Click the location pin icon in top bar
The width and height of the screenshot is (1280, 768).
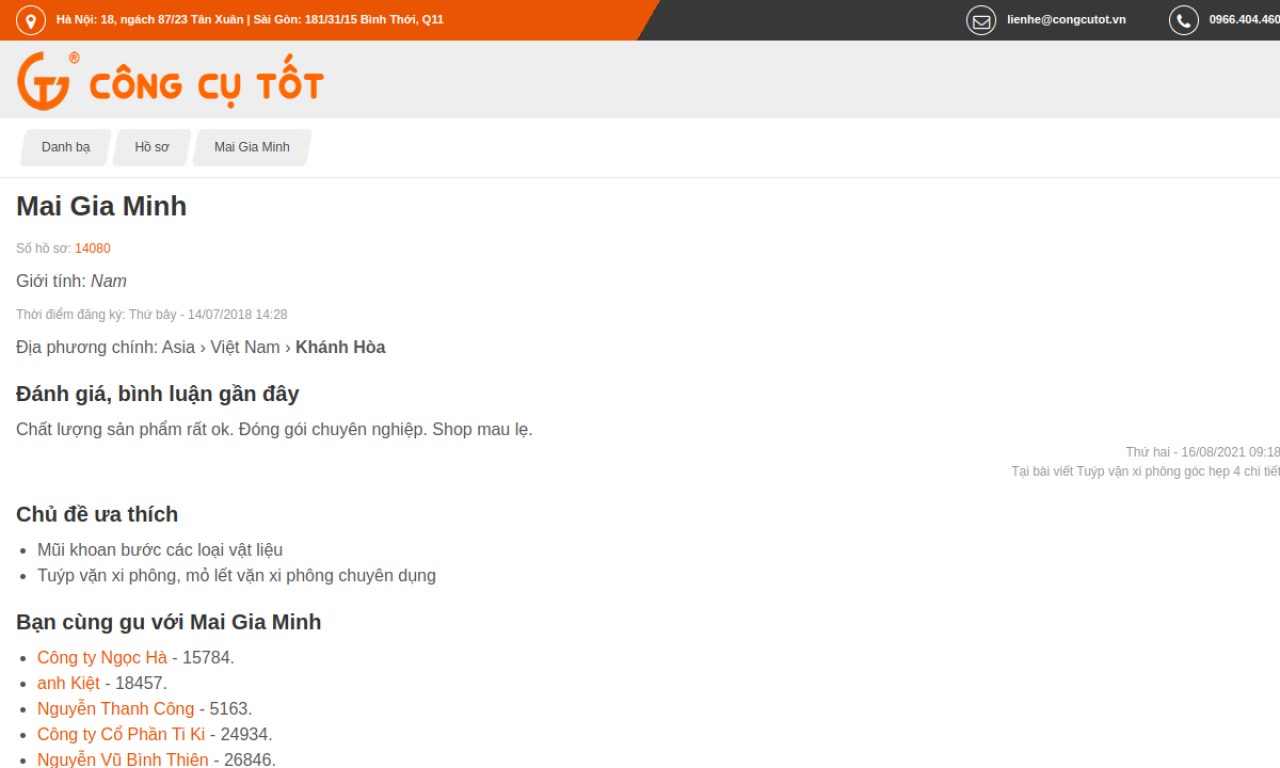31,20
